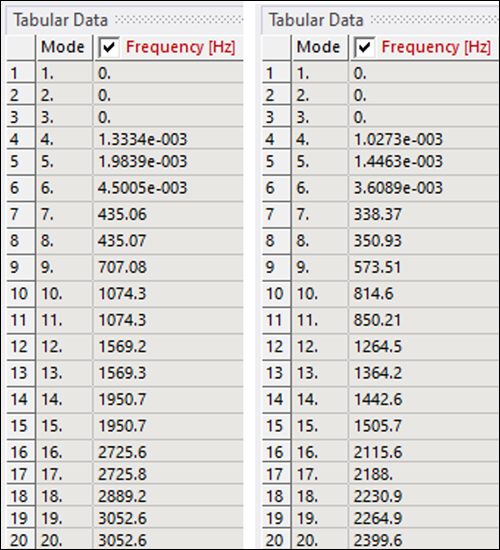Screen dimensions: 500x550
Task: Click the left Tabular Data panel title
Action: pos(60,20)
